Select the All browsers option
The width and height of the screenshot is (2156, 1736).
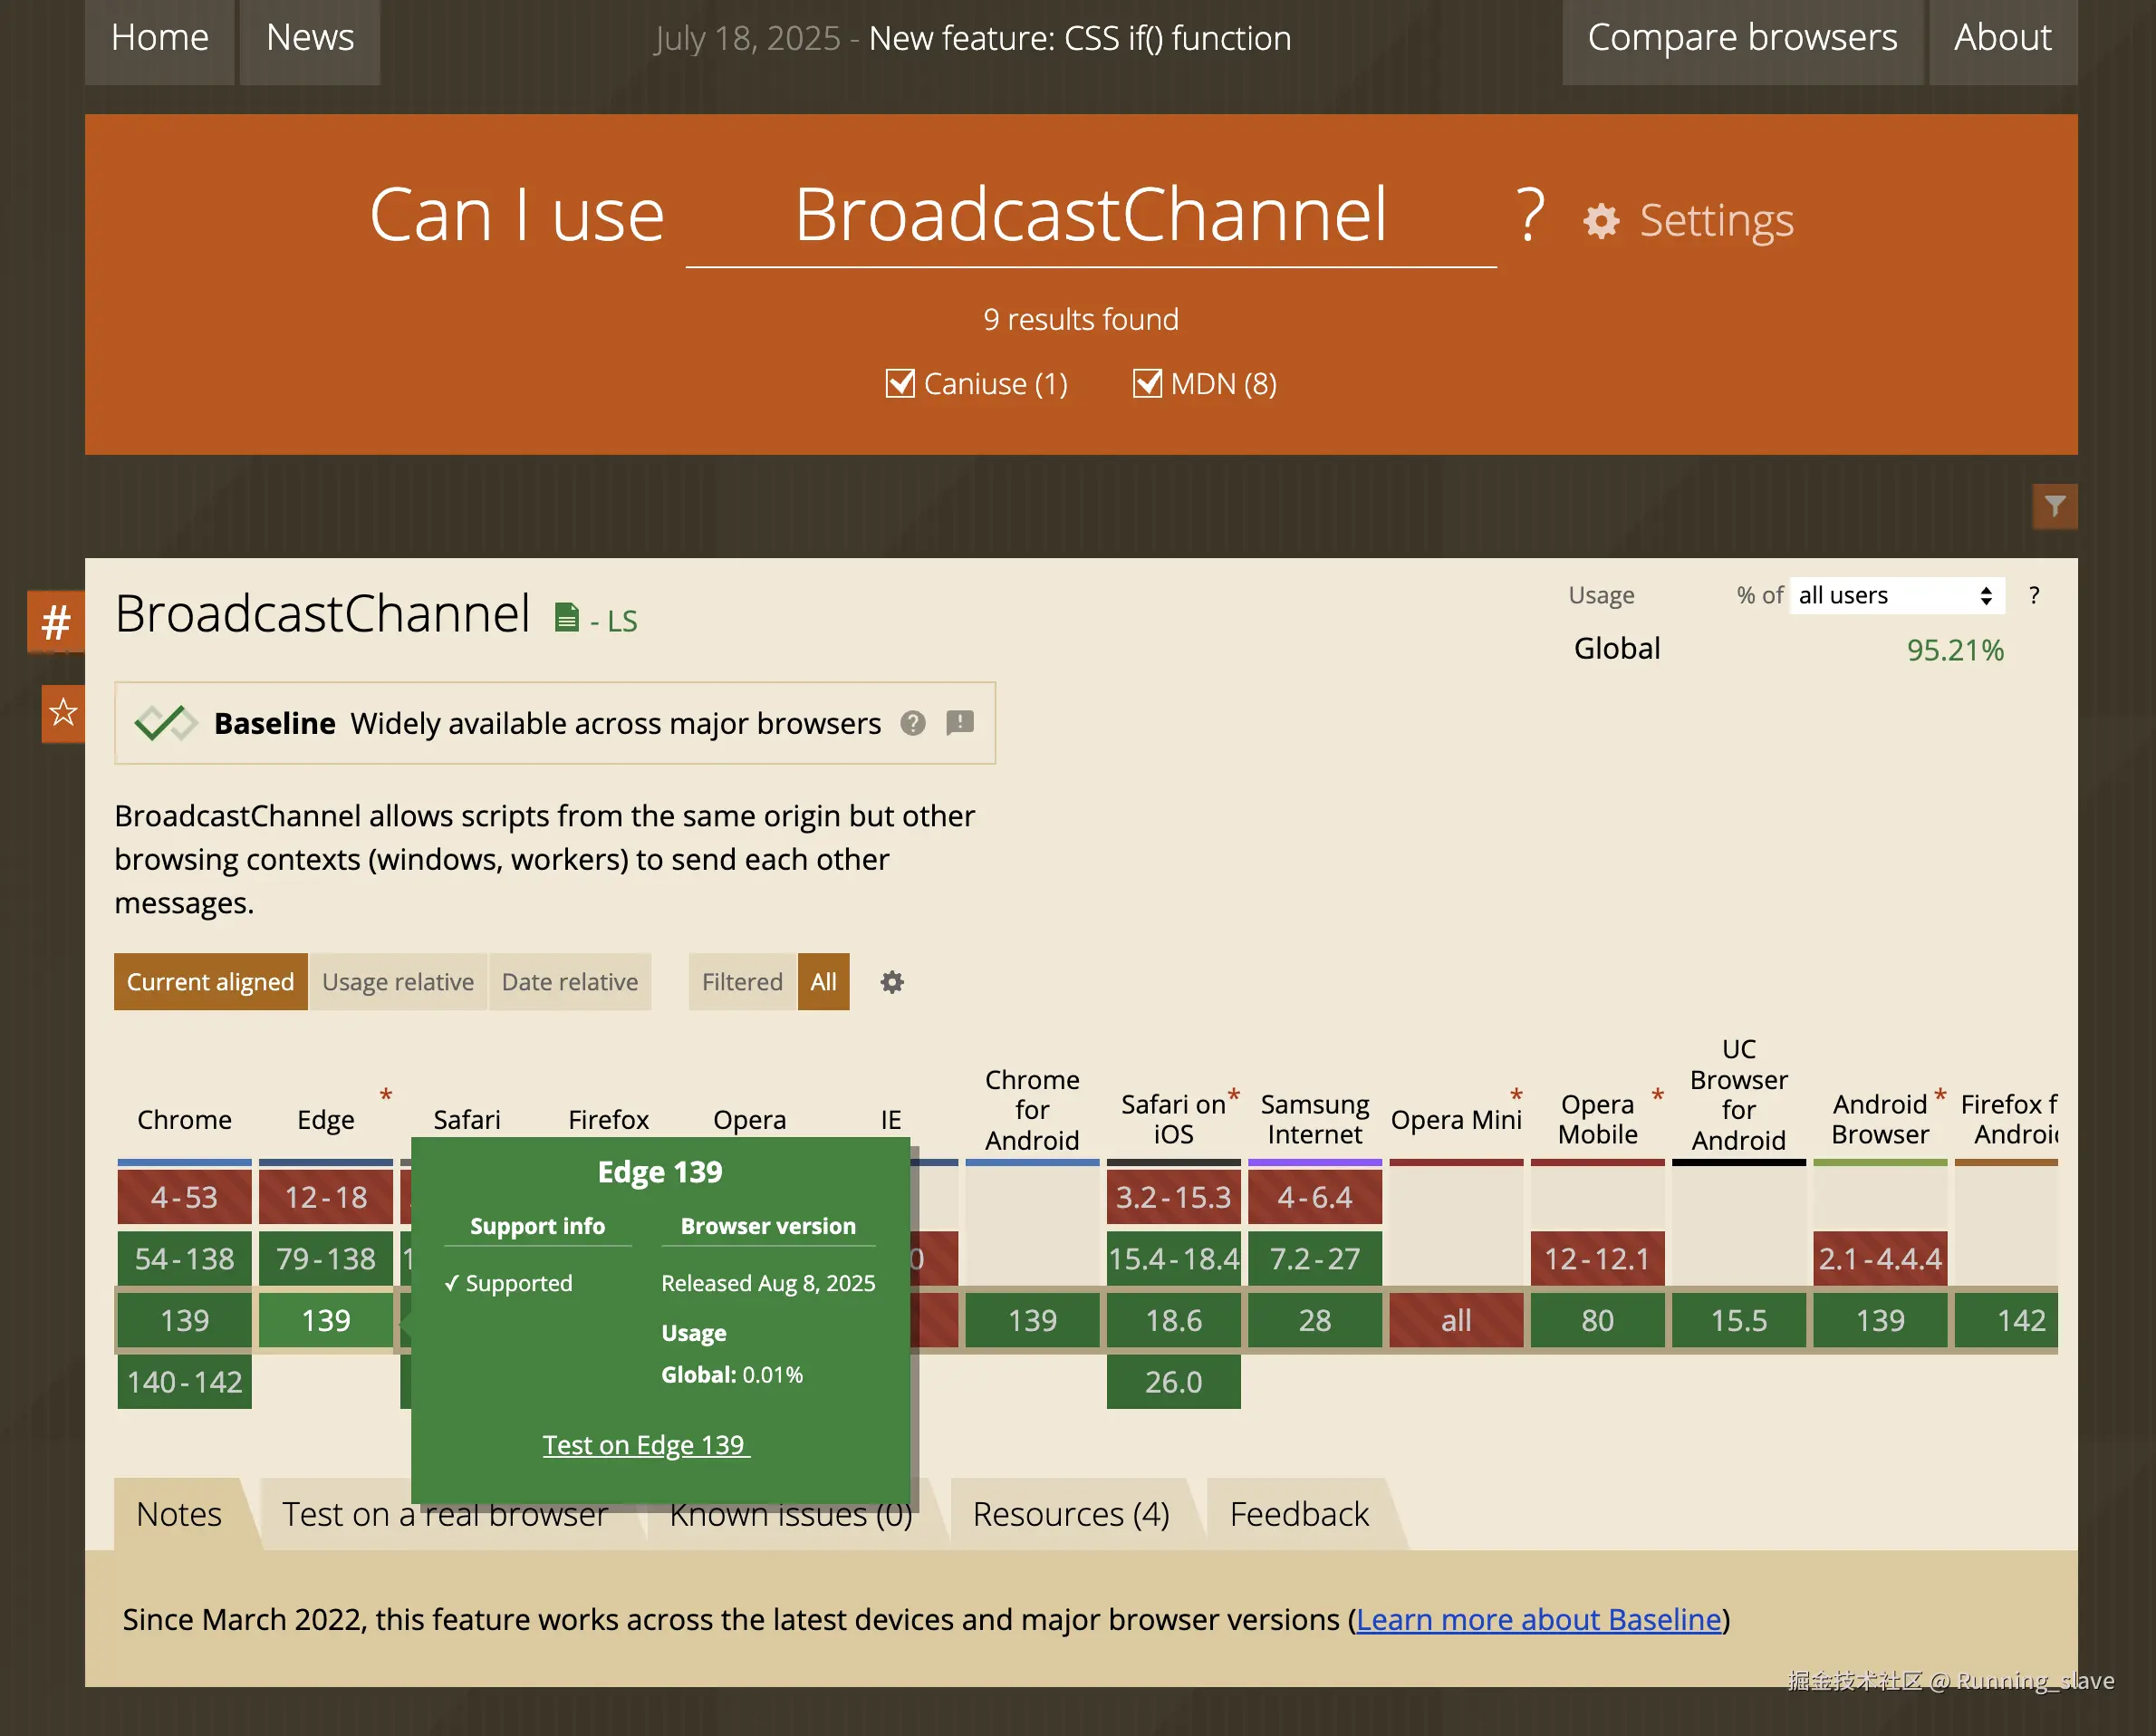(824, 982)
